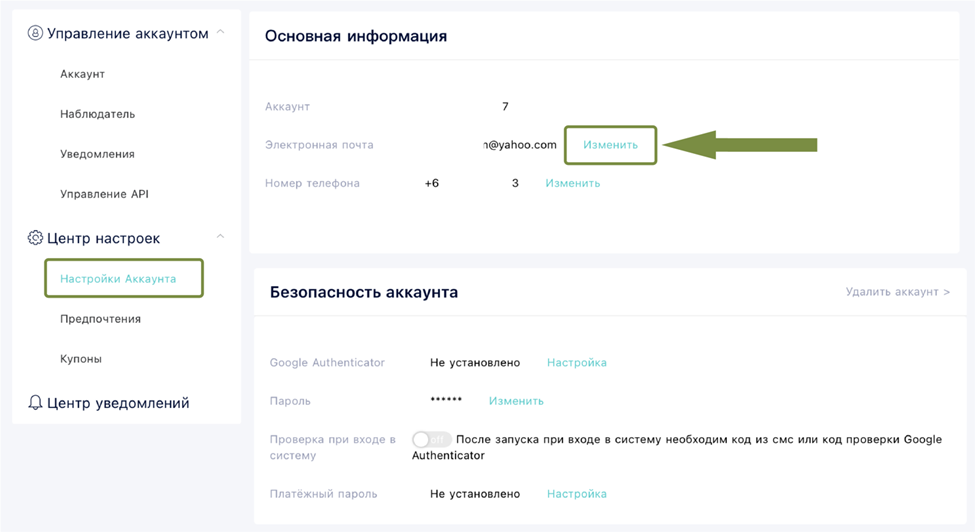
Task: Click the settings center gear icon
Action: tap(36, 238)
